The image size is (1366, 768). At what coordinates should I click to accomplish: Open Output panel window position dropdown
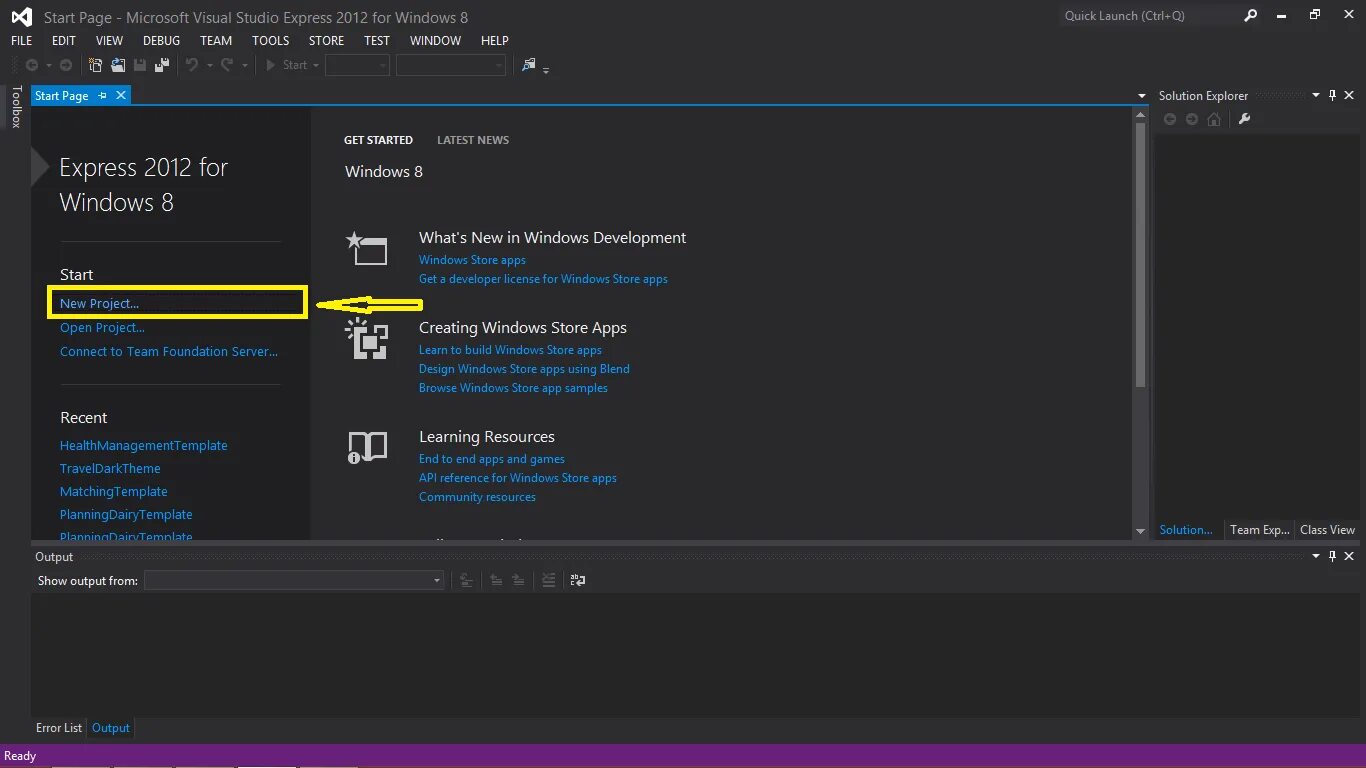click(x=1316, y=556)
